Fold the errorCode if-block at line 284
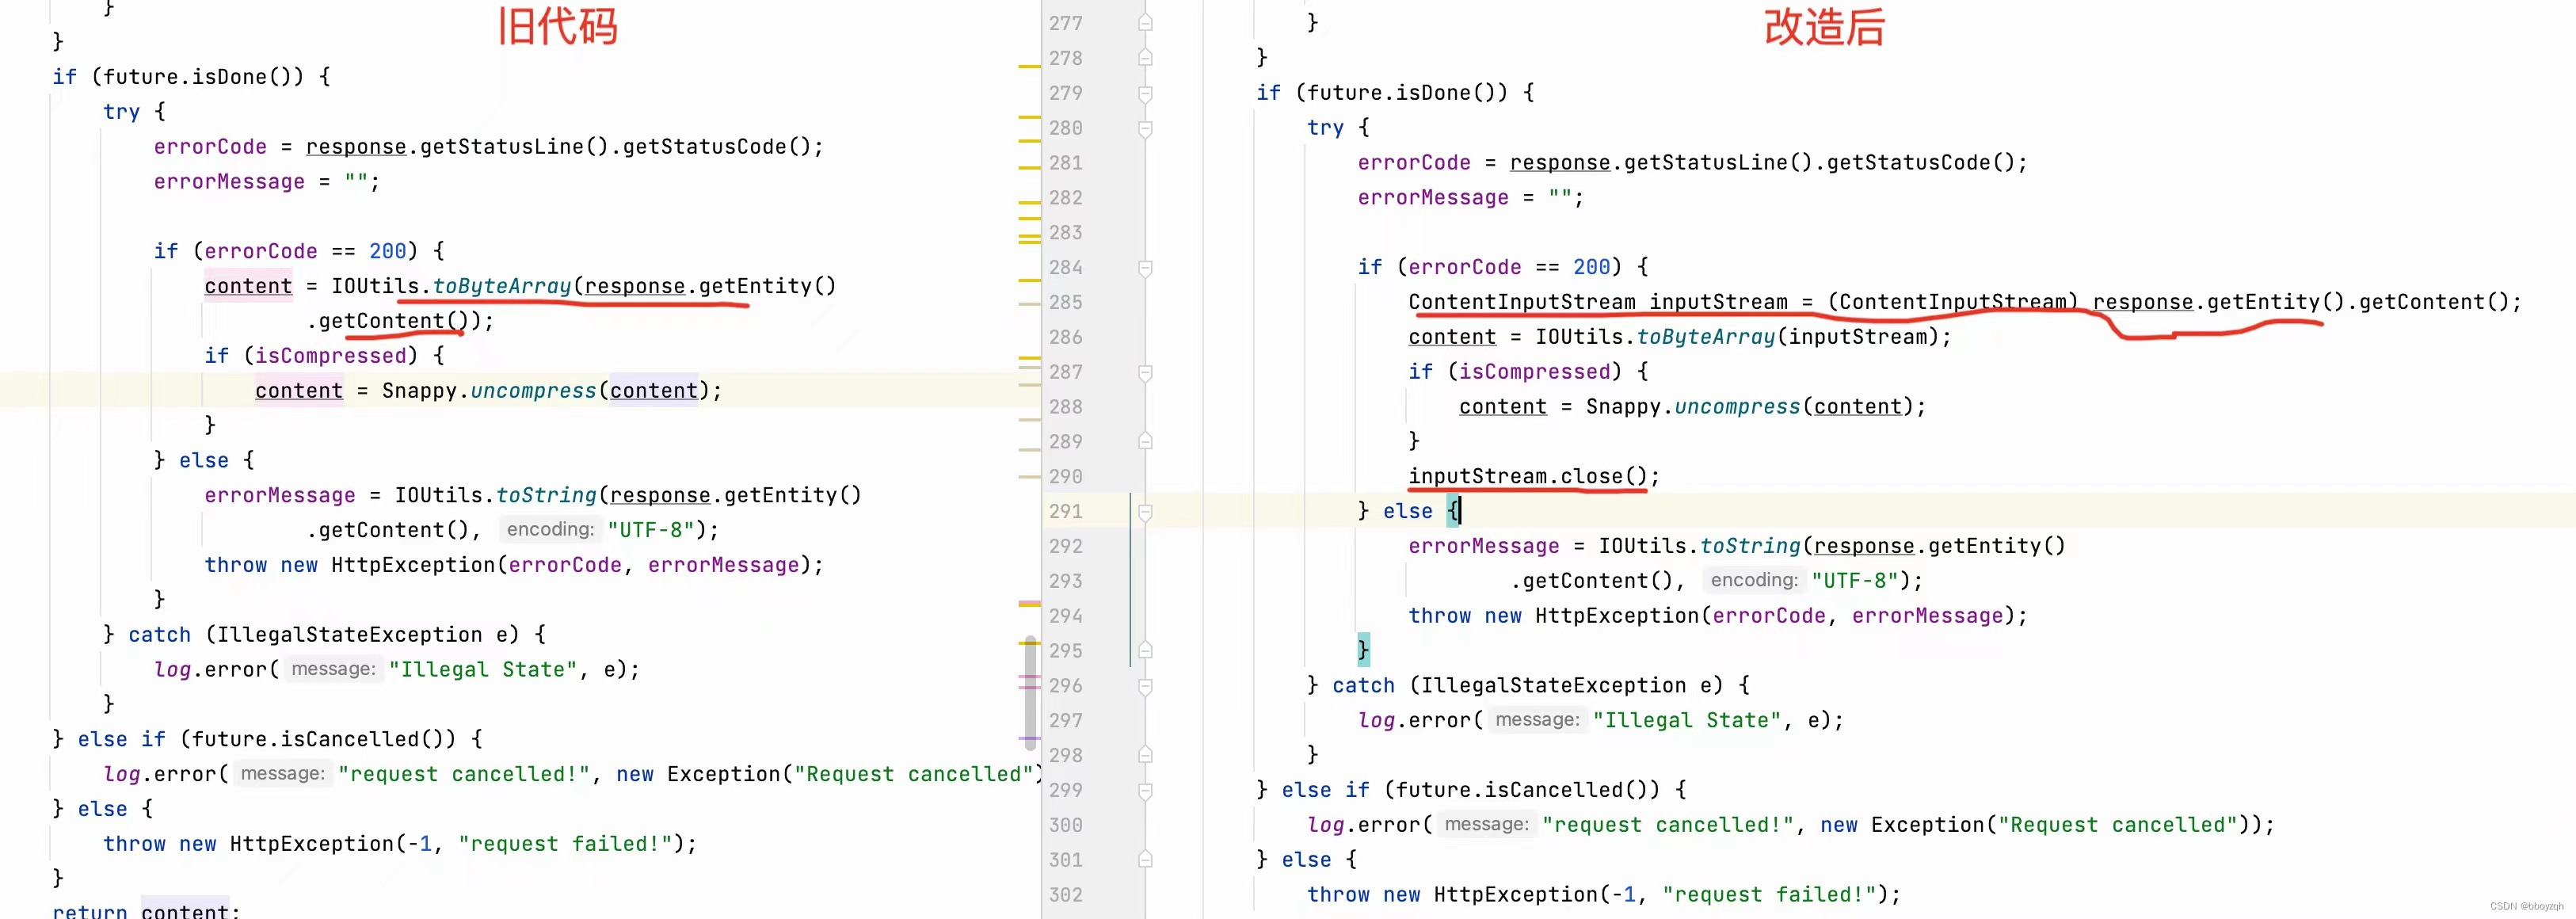This screenshot has width=2576, height=919. (x=1145, y=267)
